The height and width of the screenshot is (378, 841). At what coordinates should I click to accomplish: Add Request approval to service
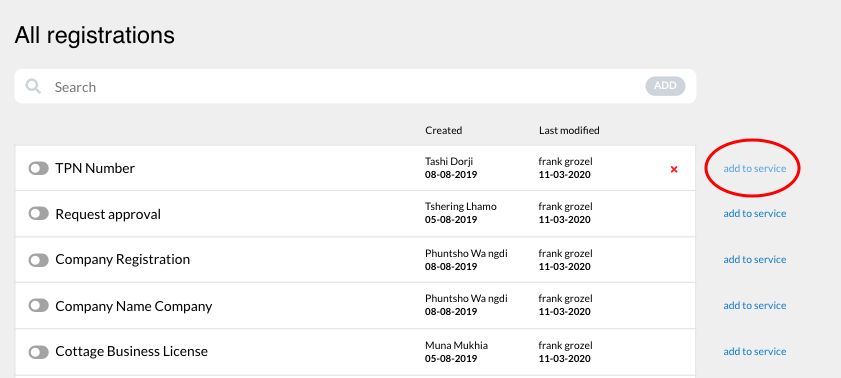pyautogui.click(x=755, y=213)
